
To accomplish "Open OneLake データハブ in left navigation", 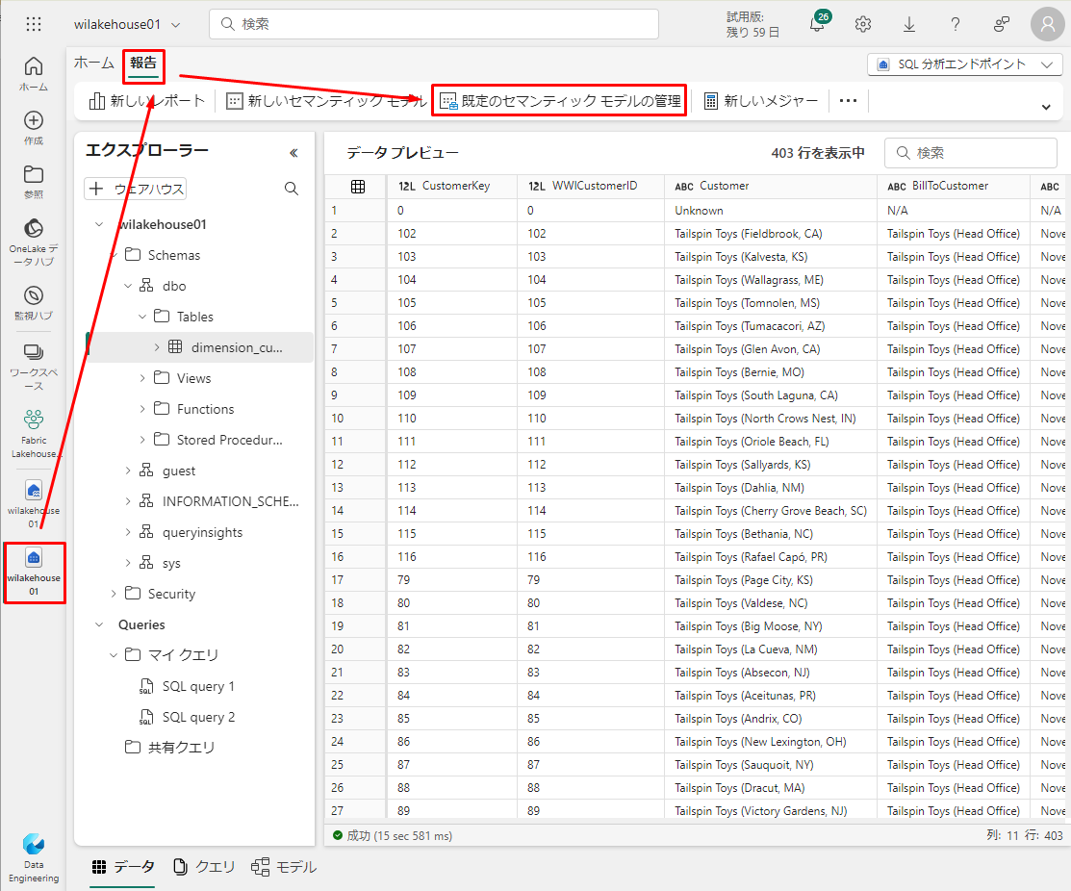I will [x=33, y=242].
